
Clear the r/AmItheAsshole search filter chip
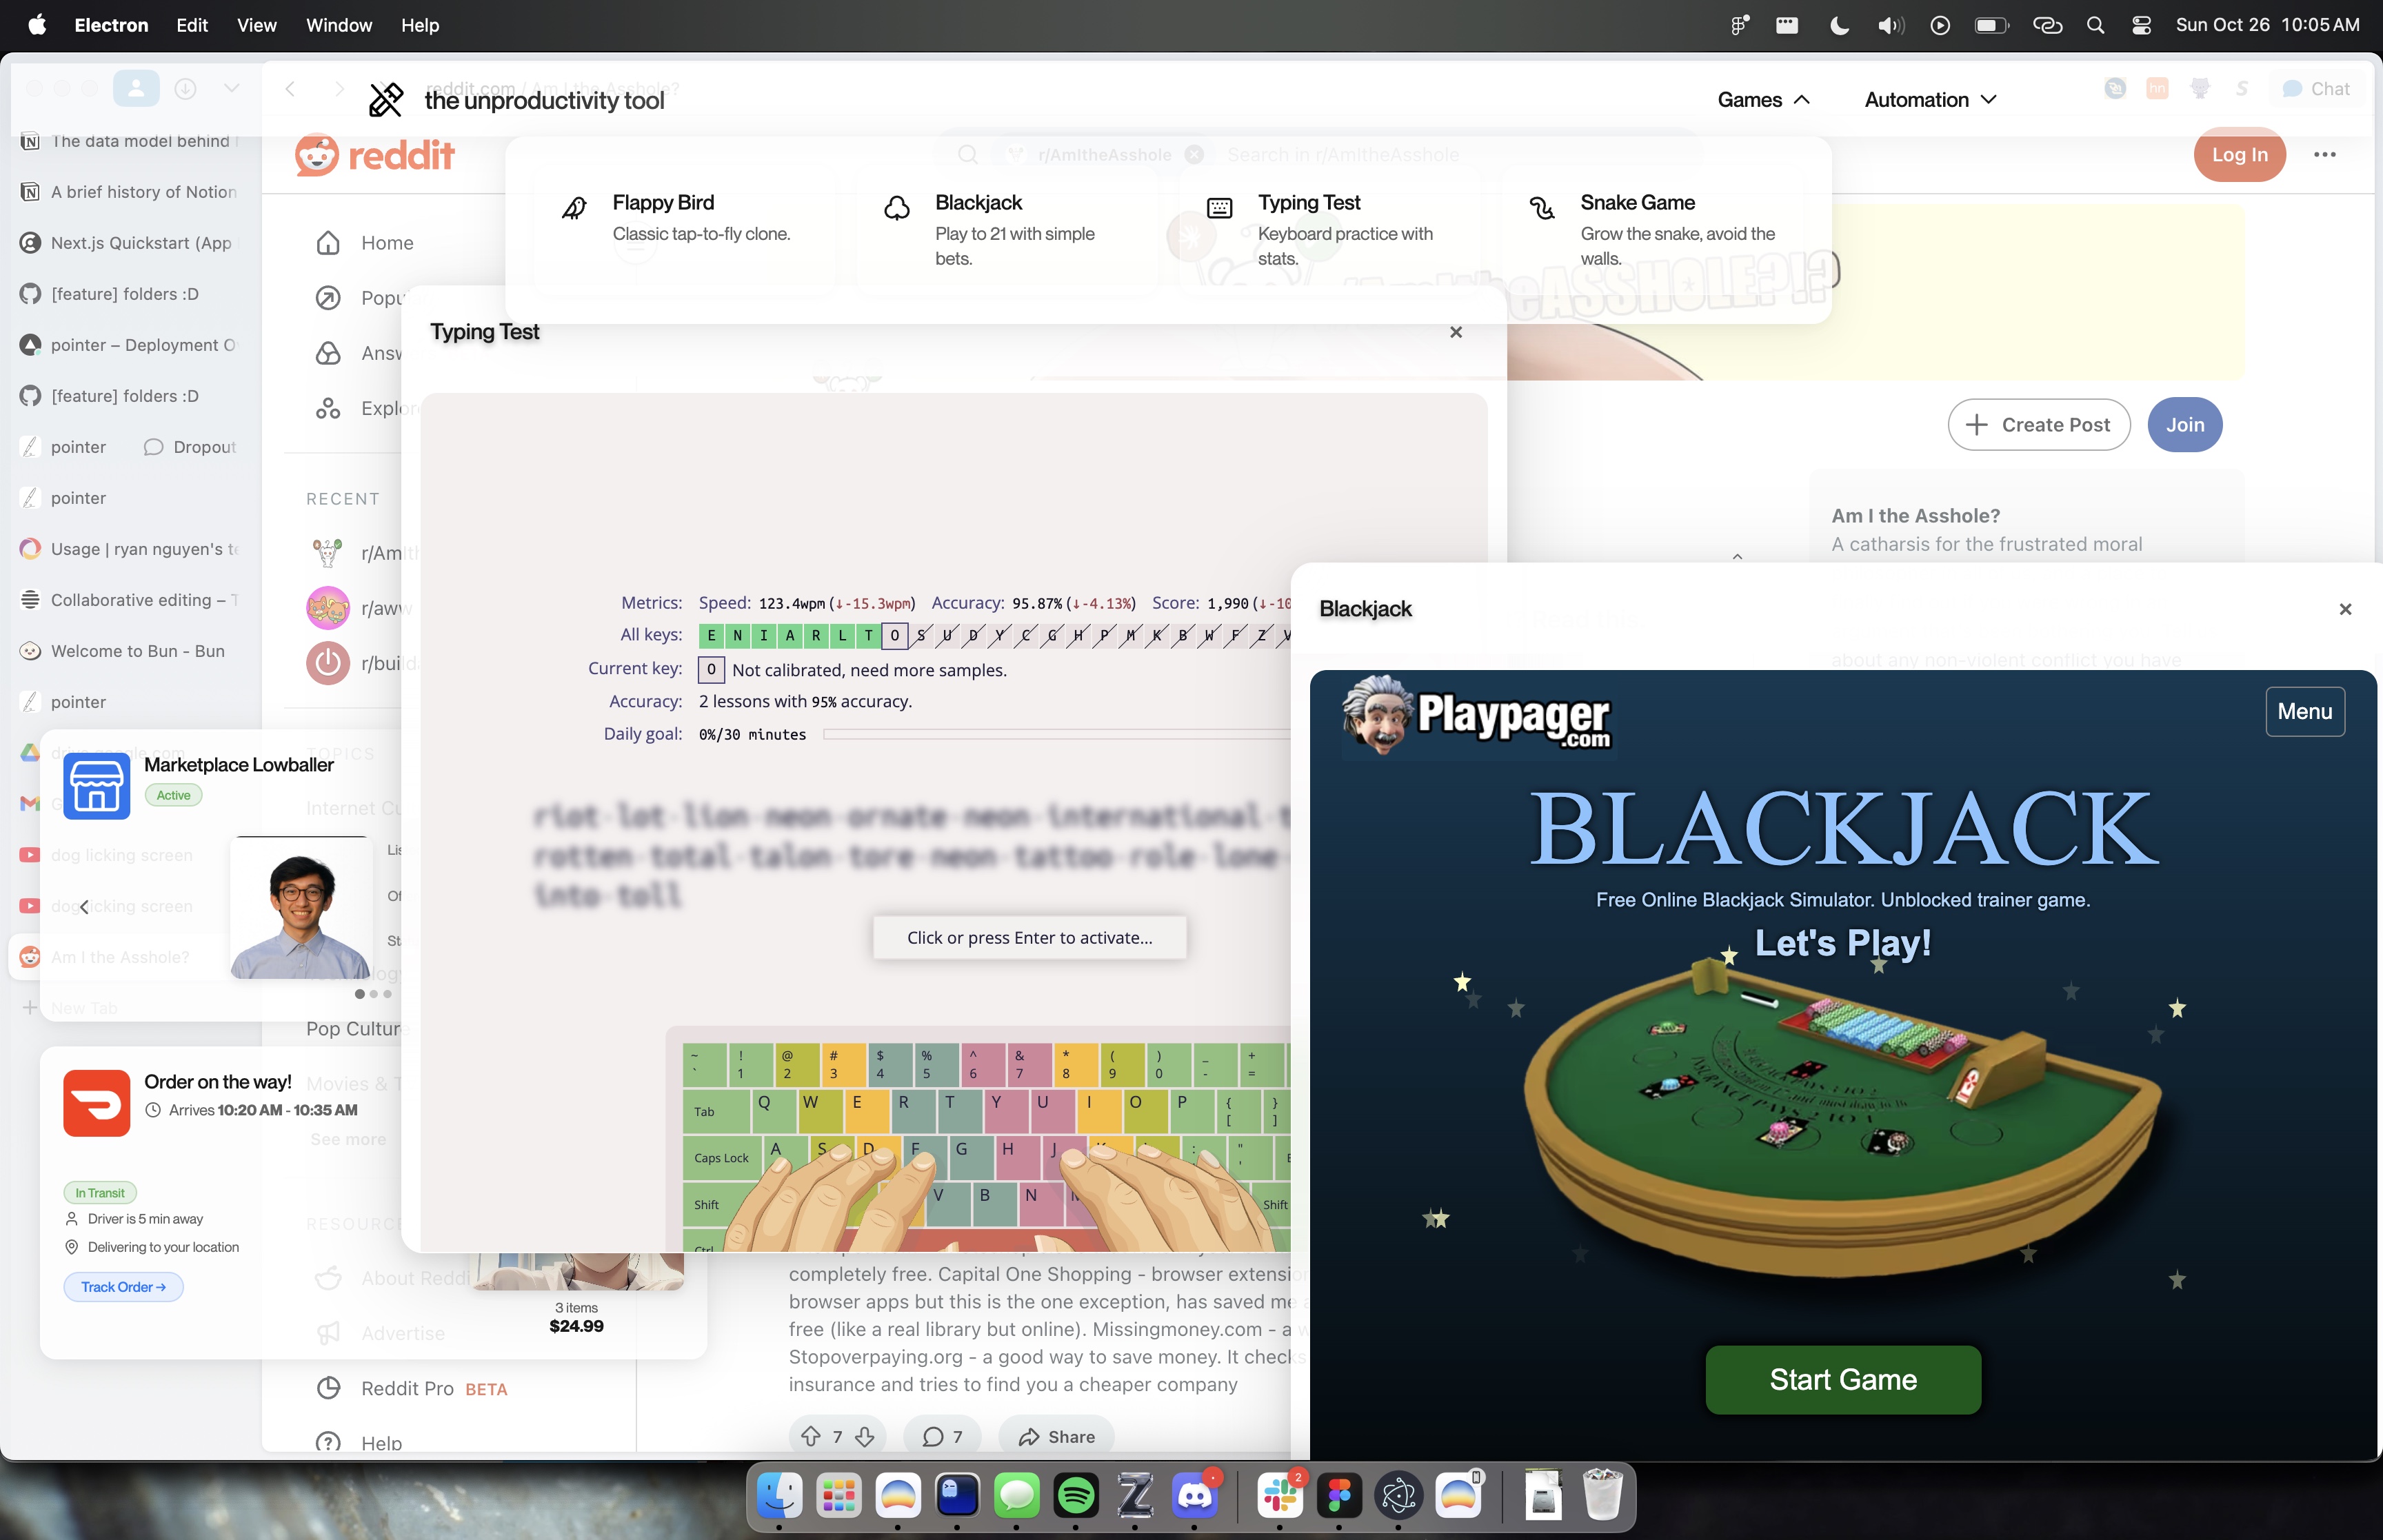click(1194, 155)
